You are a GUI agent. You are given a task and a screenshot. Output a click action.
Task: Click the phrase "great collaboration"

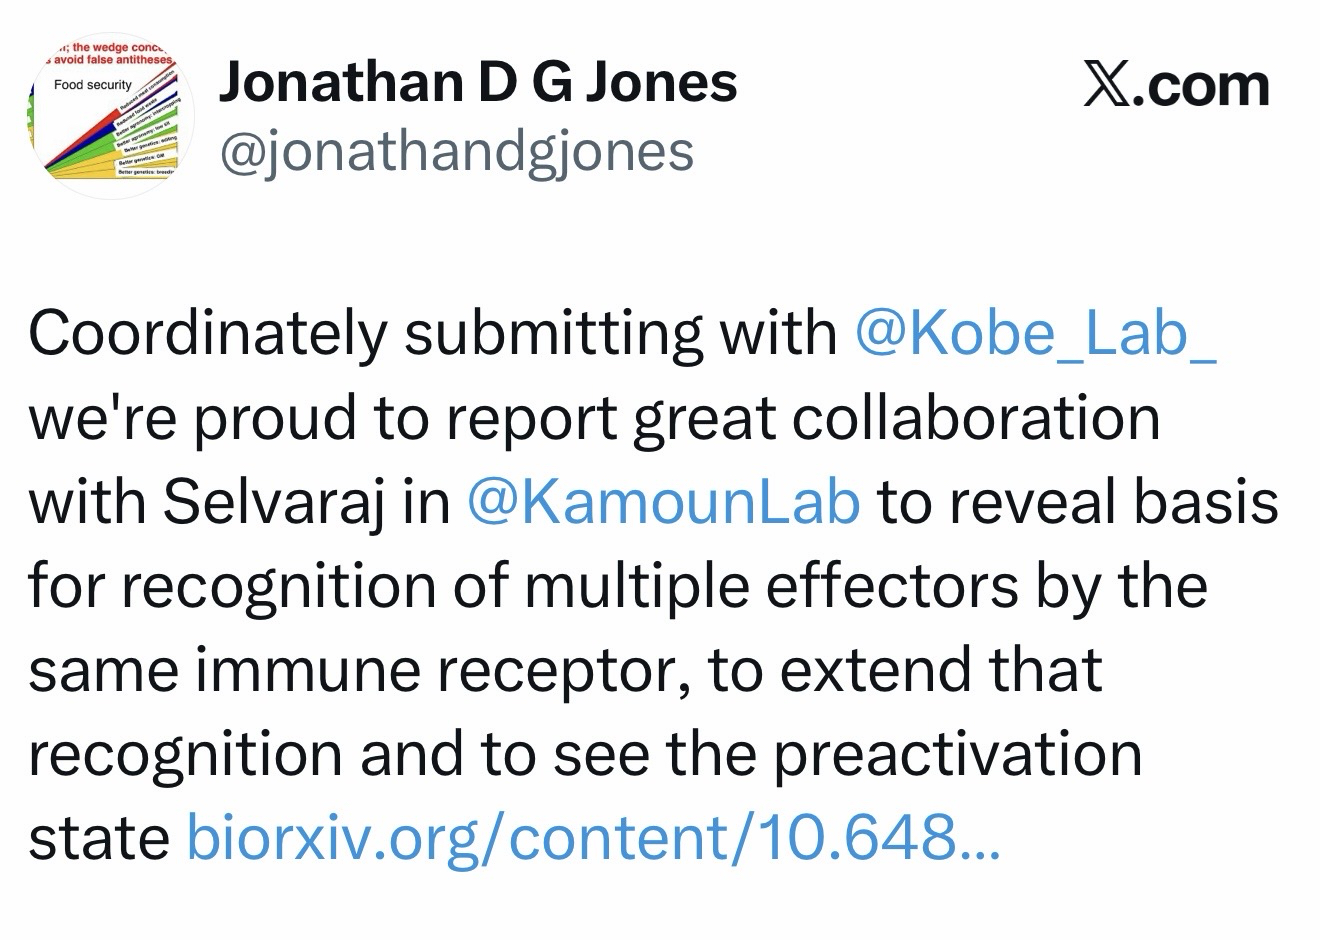click(x=896, y=418)
